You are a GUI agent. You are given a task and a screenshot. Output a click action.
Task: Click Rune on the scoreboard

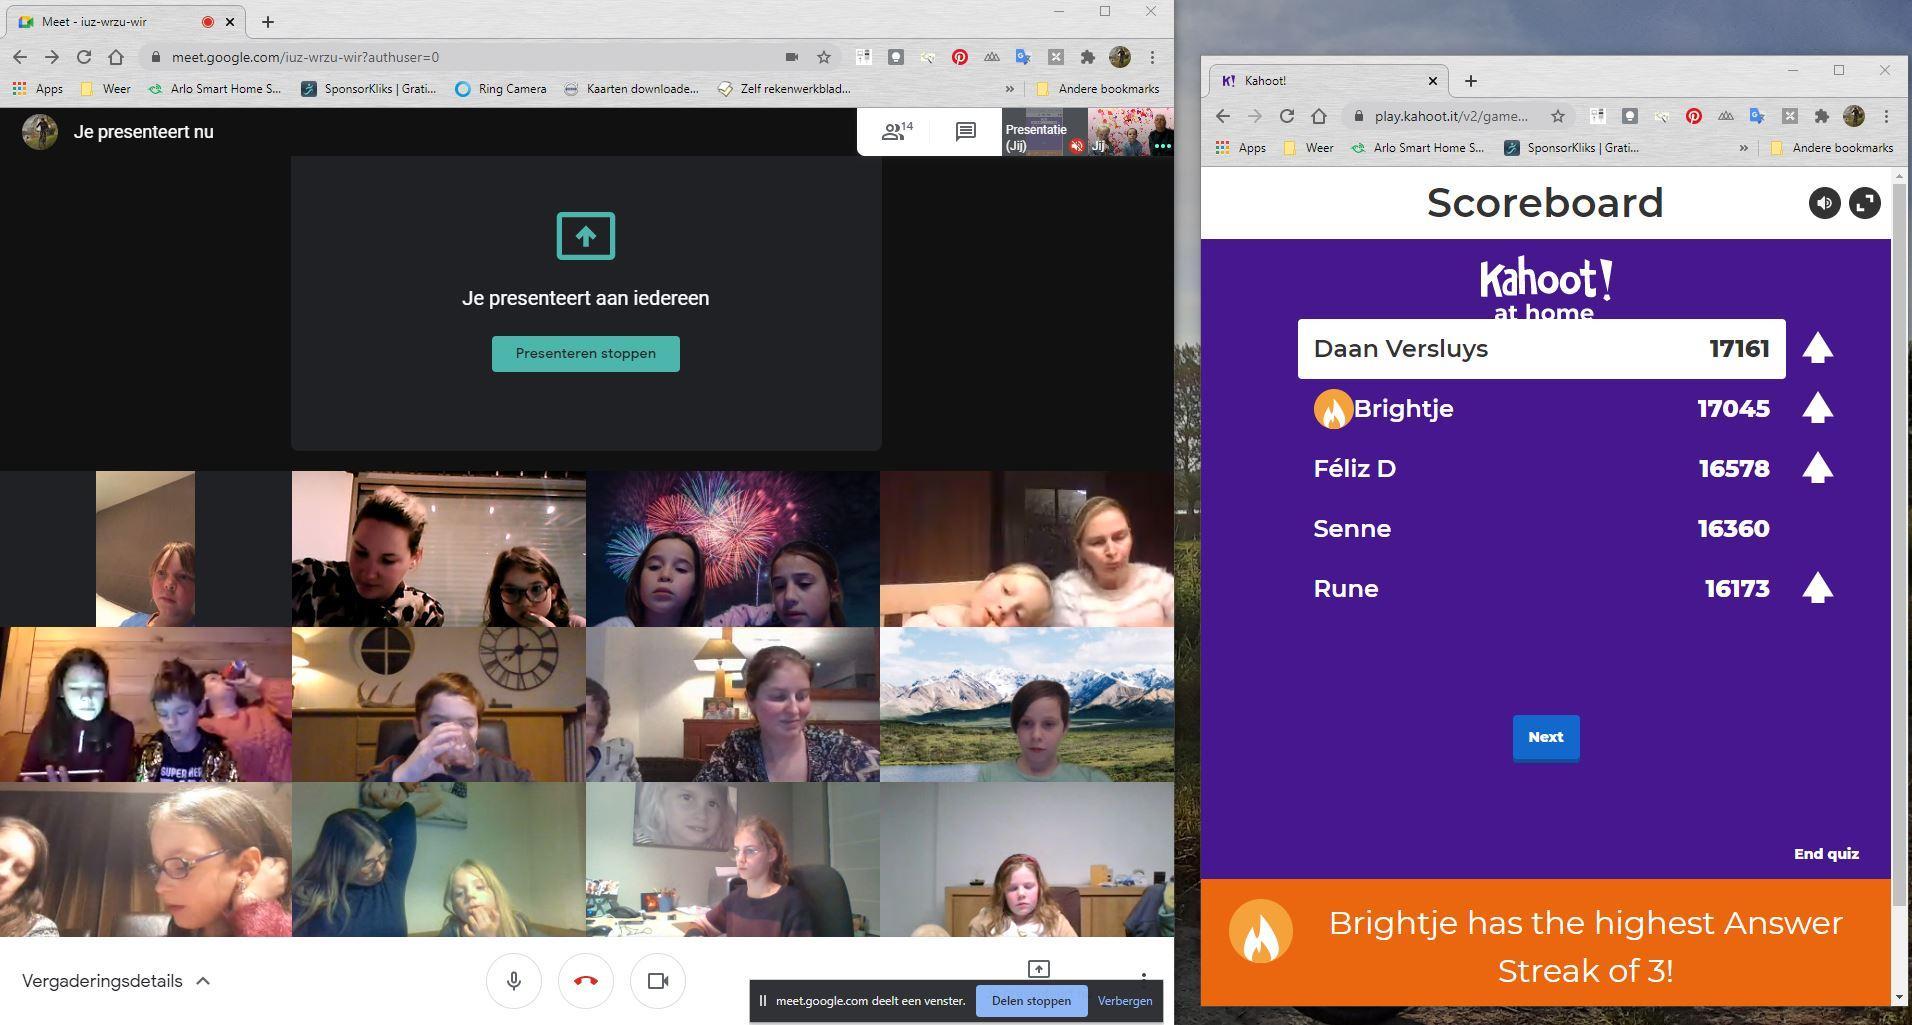[x=1346, y=589]
